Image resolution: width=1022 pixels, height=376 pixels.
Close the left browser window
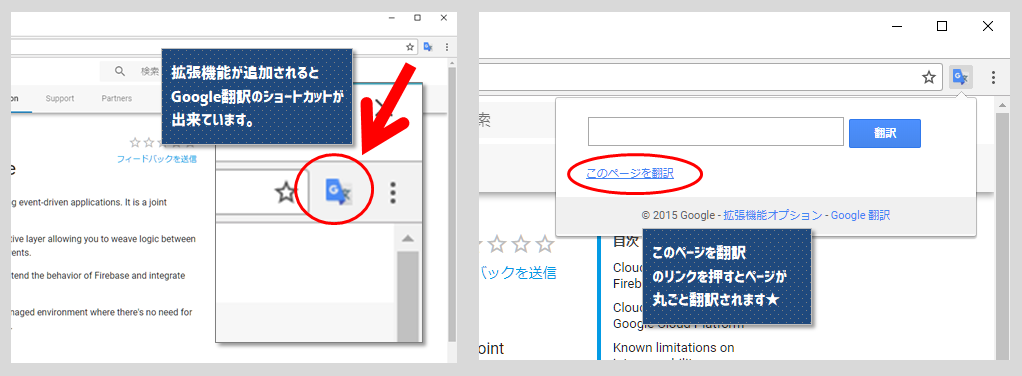[x=444, y=18]
